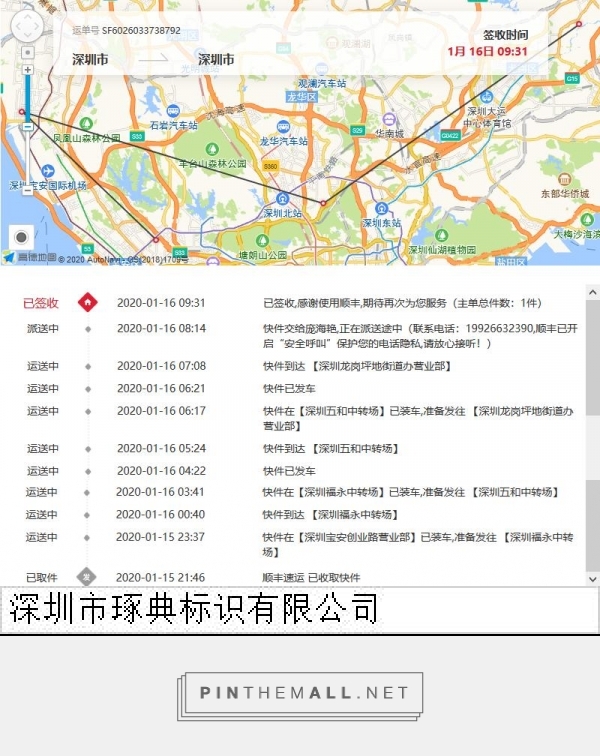Click the 深圳仙湖植物园 green icon
The width and height of the screenshot is (600, 756).
pyautogui.click(x=441, y=235)
